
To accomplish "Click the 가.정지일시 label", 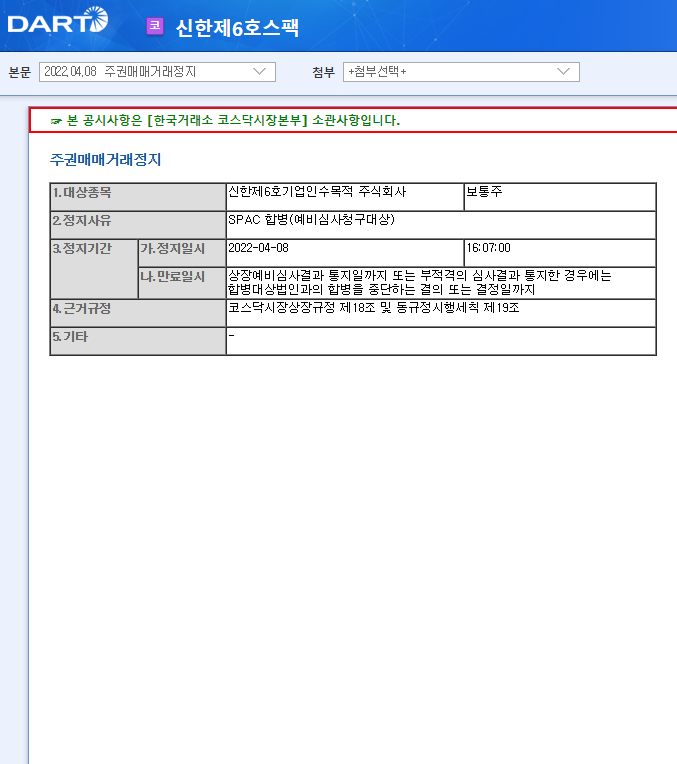I will (182, 253).
